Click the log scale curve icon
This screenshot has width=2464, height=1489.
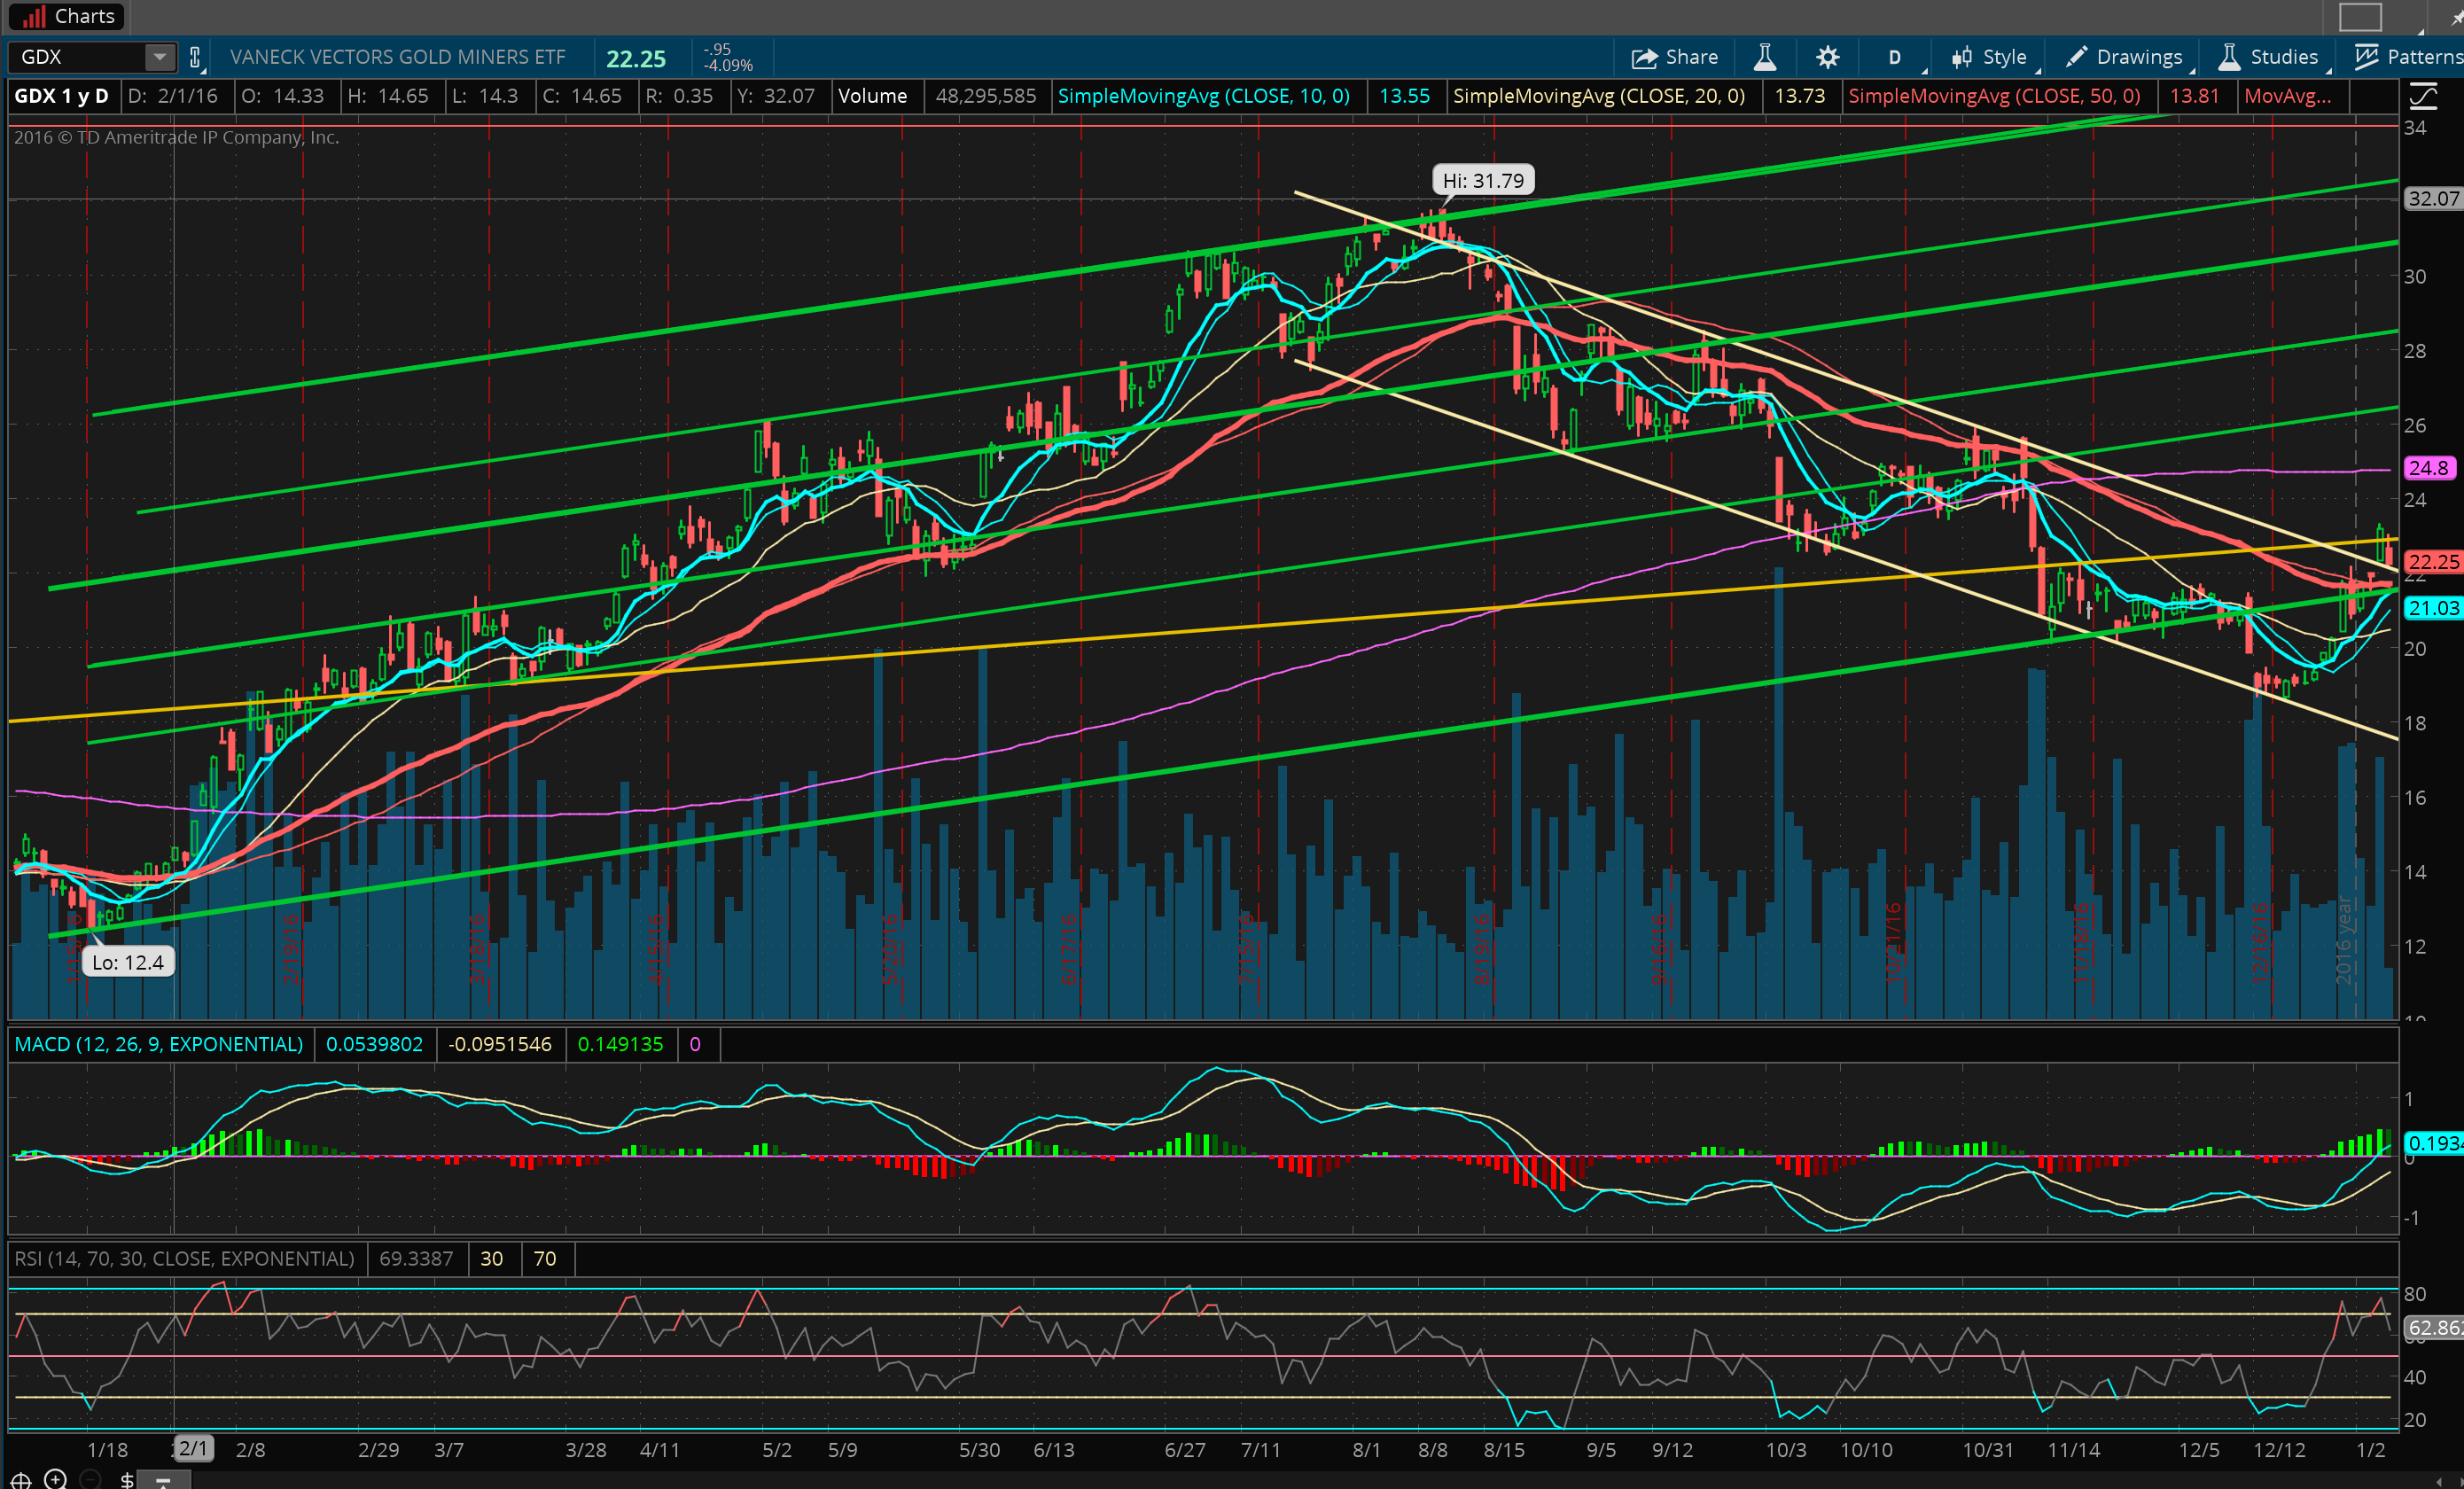click(2422, 96)
